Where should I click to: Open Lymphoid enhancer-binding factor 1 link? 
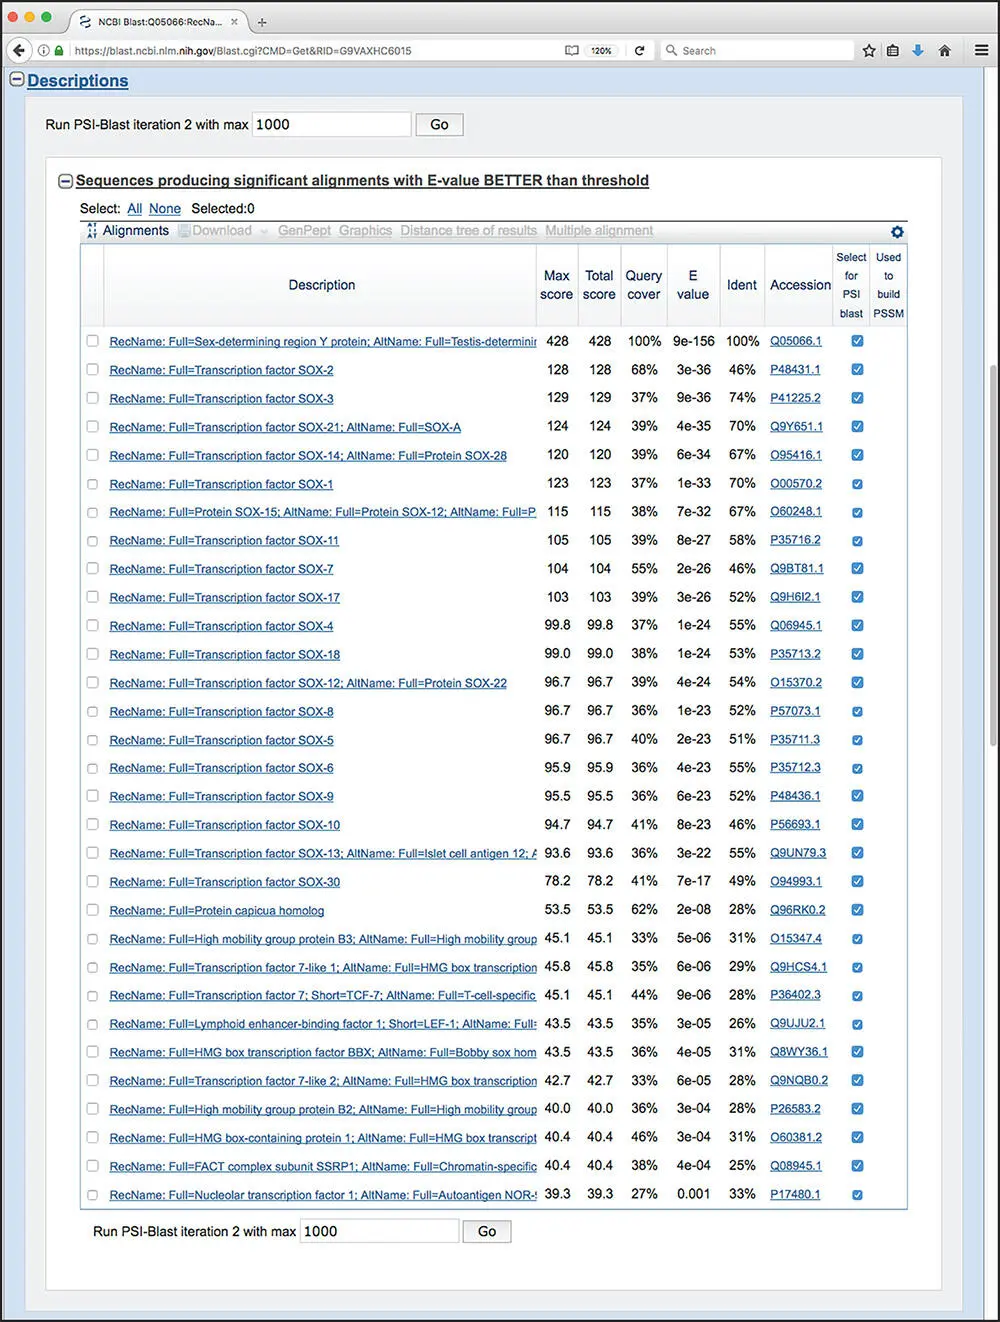click(323, 1024)
